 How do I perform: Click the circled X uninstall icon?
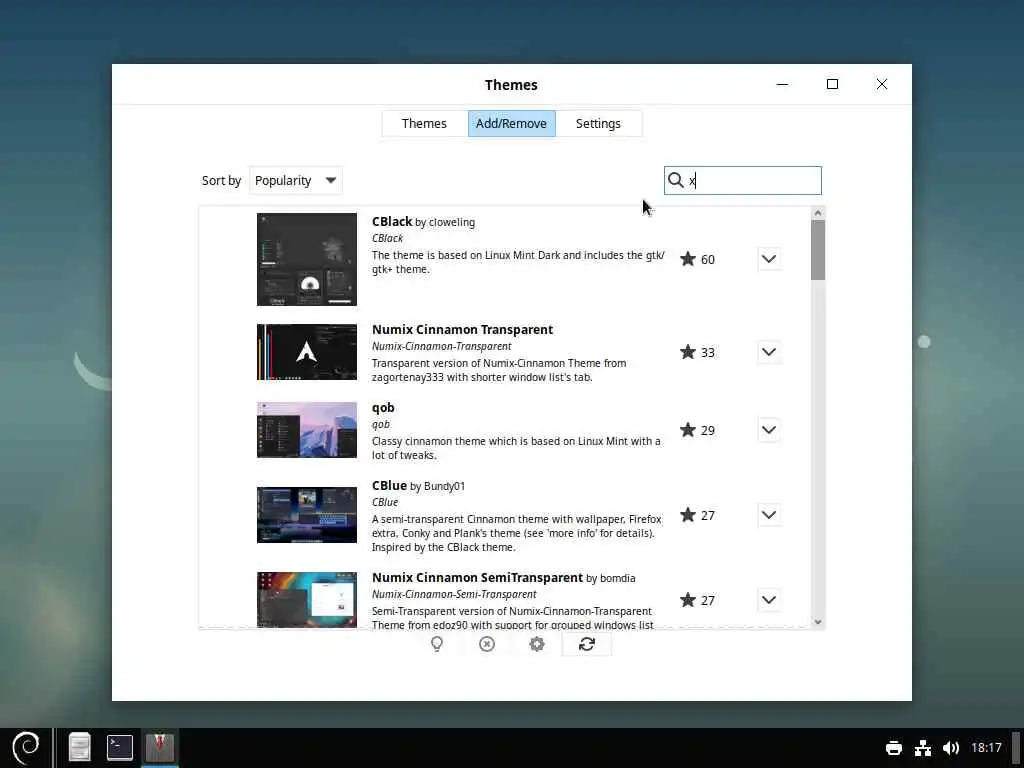click(487, 644)
